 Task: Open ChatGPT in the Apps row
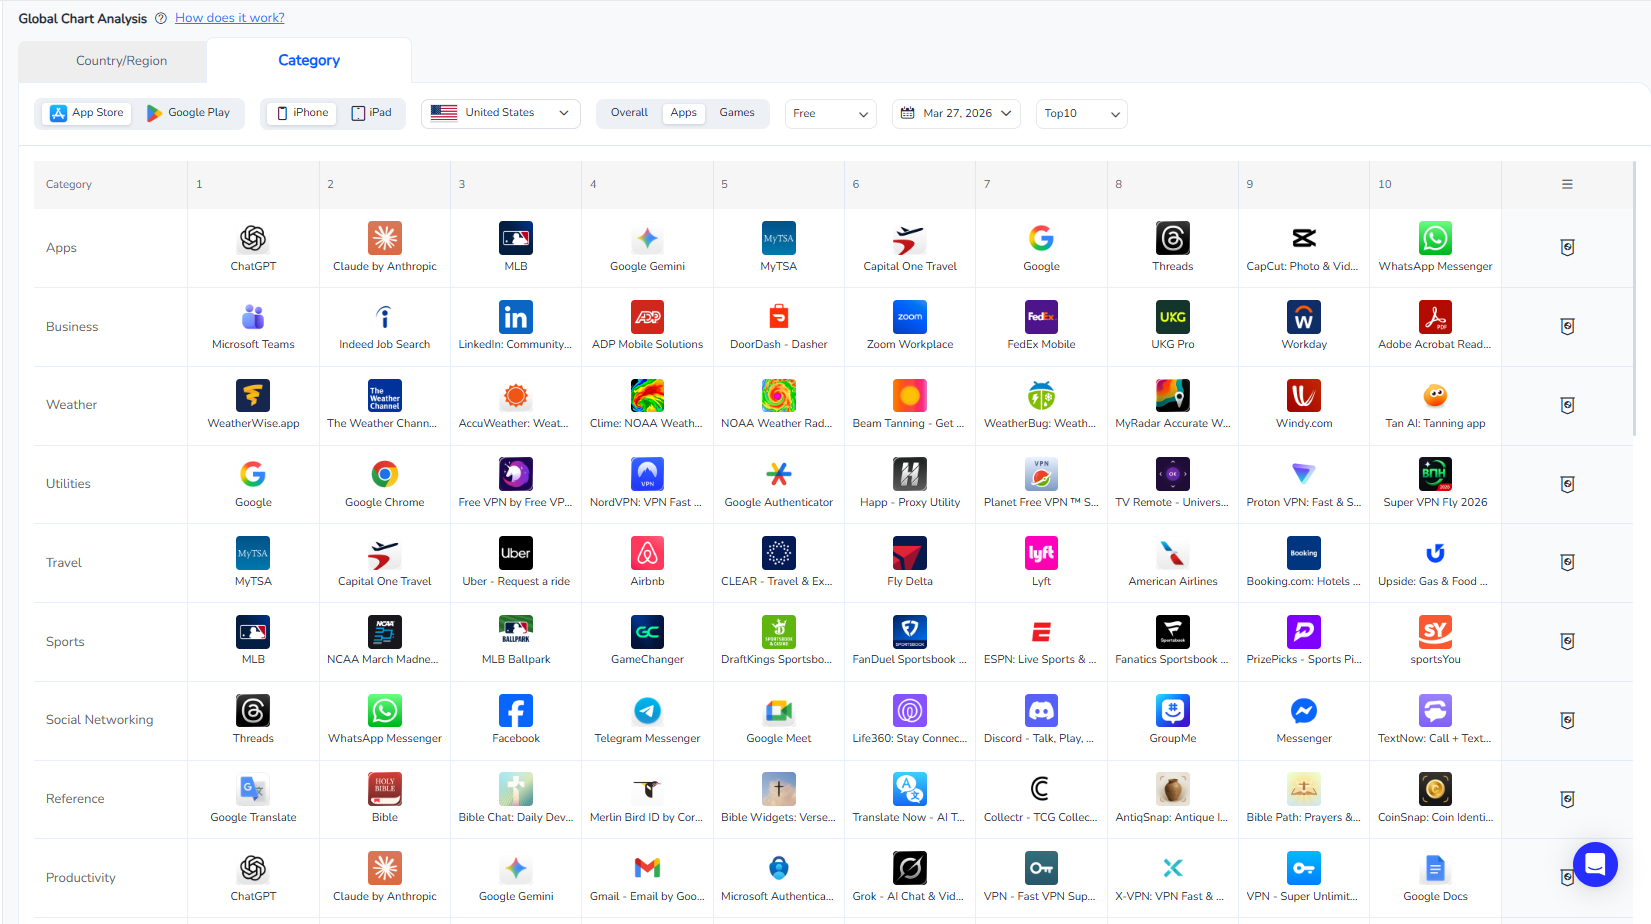(x=253, y=238)
